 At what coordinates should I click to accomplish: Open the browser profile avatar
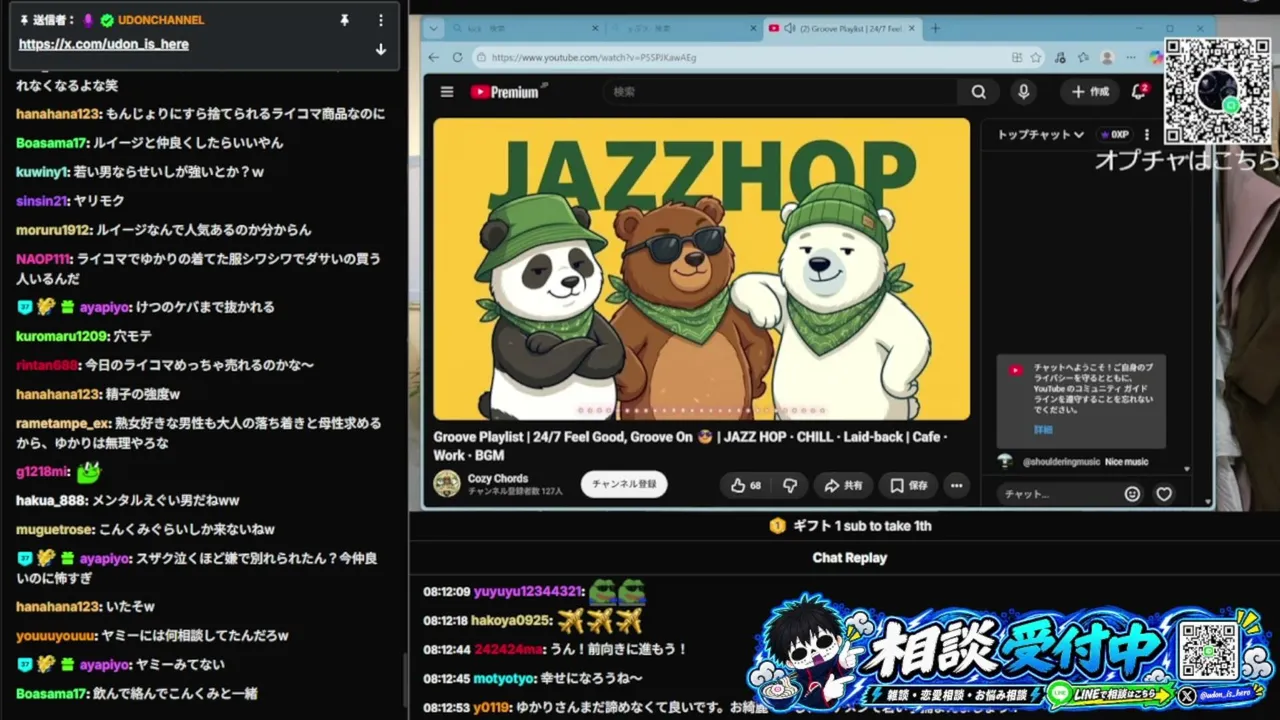[x=1107, y=58]
